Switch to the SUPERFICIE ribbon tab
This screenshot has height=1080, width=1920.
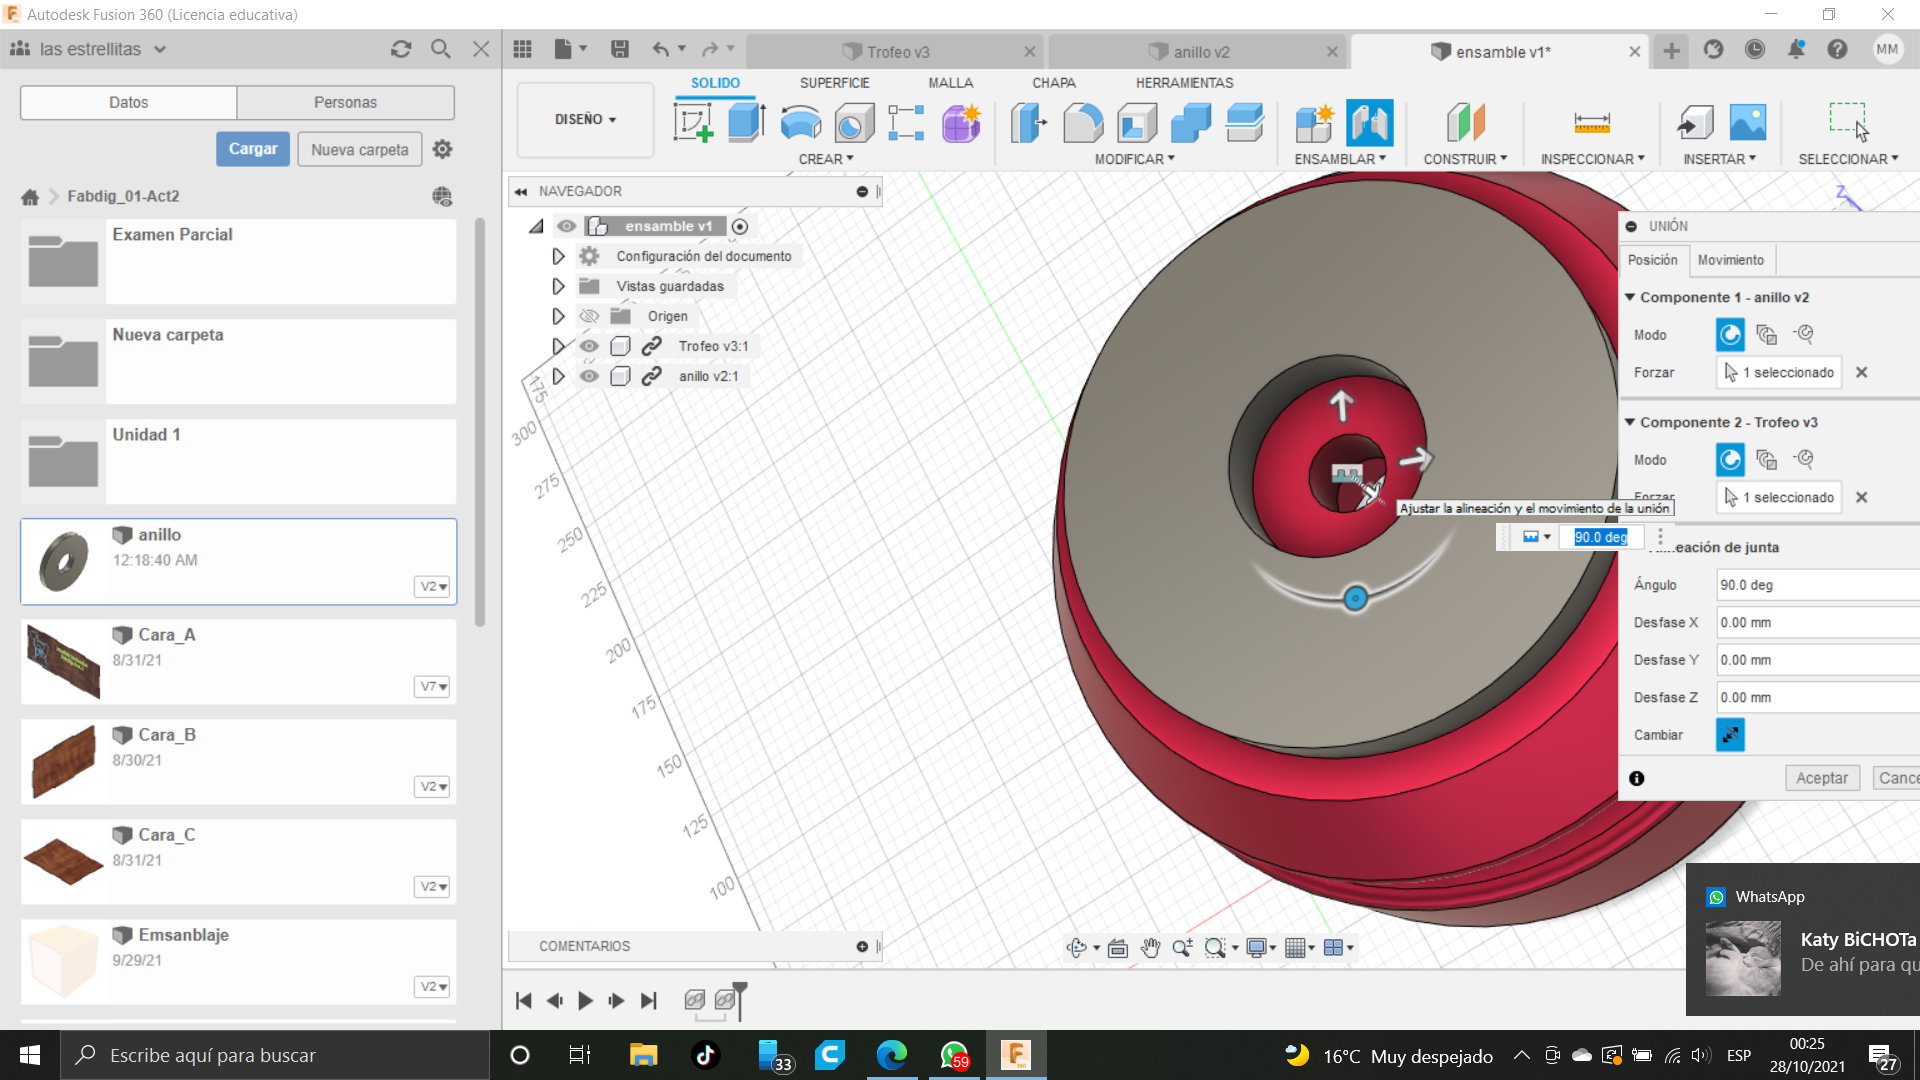pyautogui.click(x=834, y=83)
